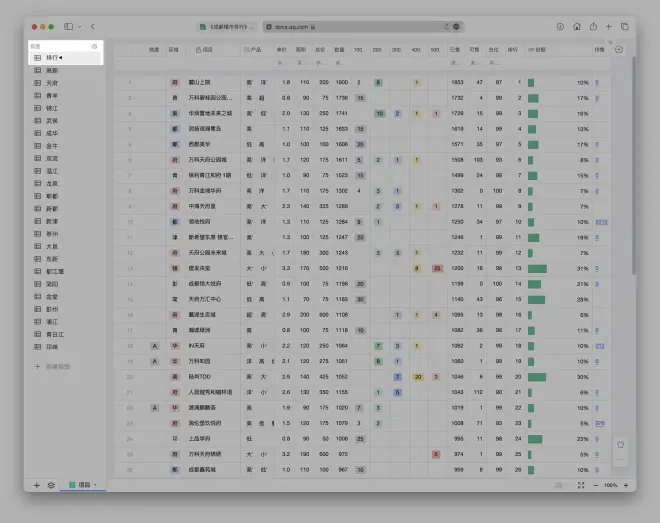Screen dimensions: 660x523
Task: Click the Safari downloads icon
Action: [x=560, y=26]
